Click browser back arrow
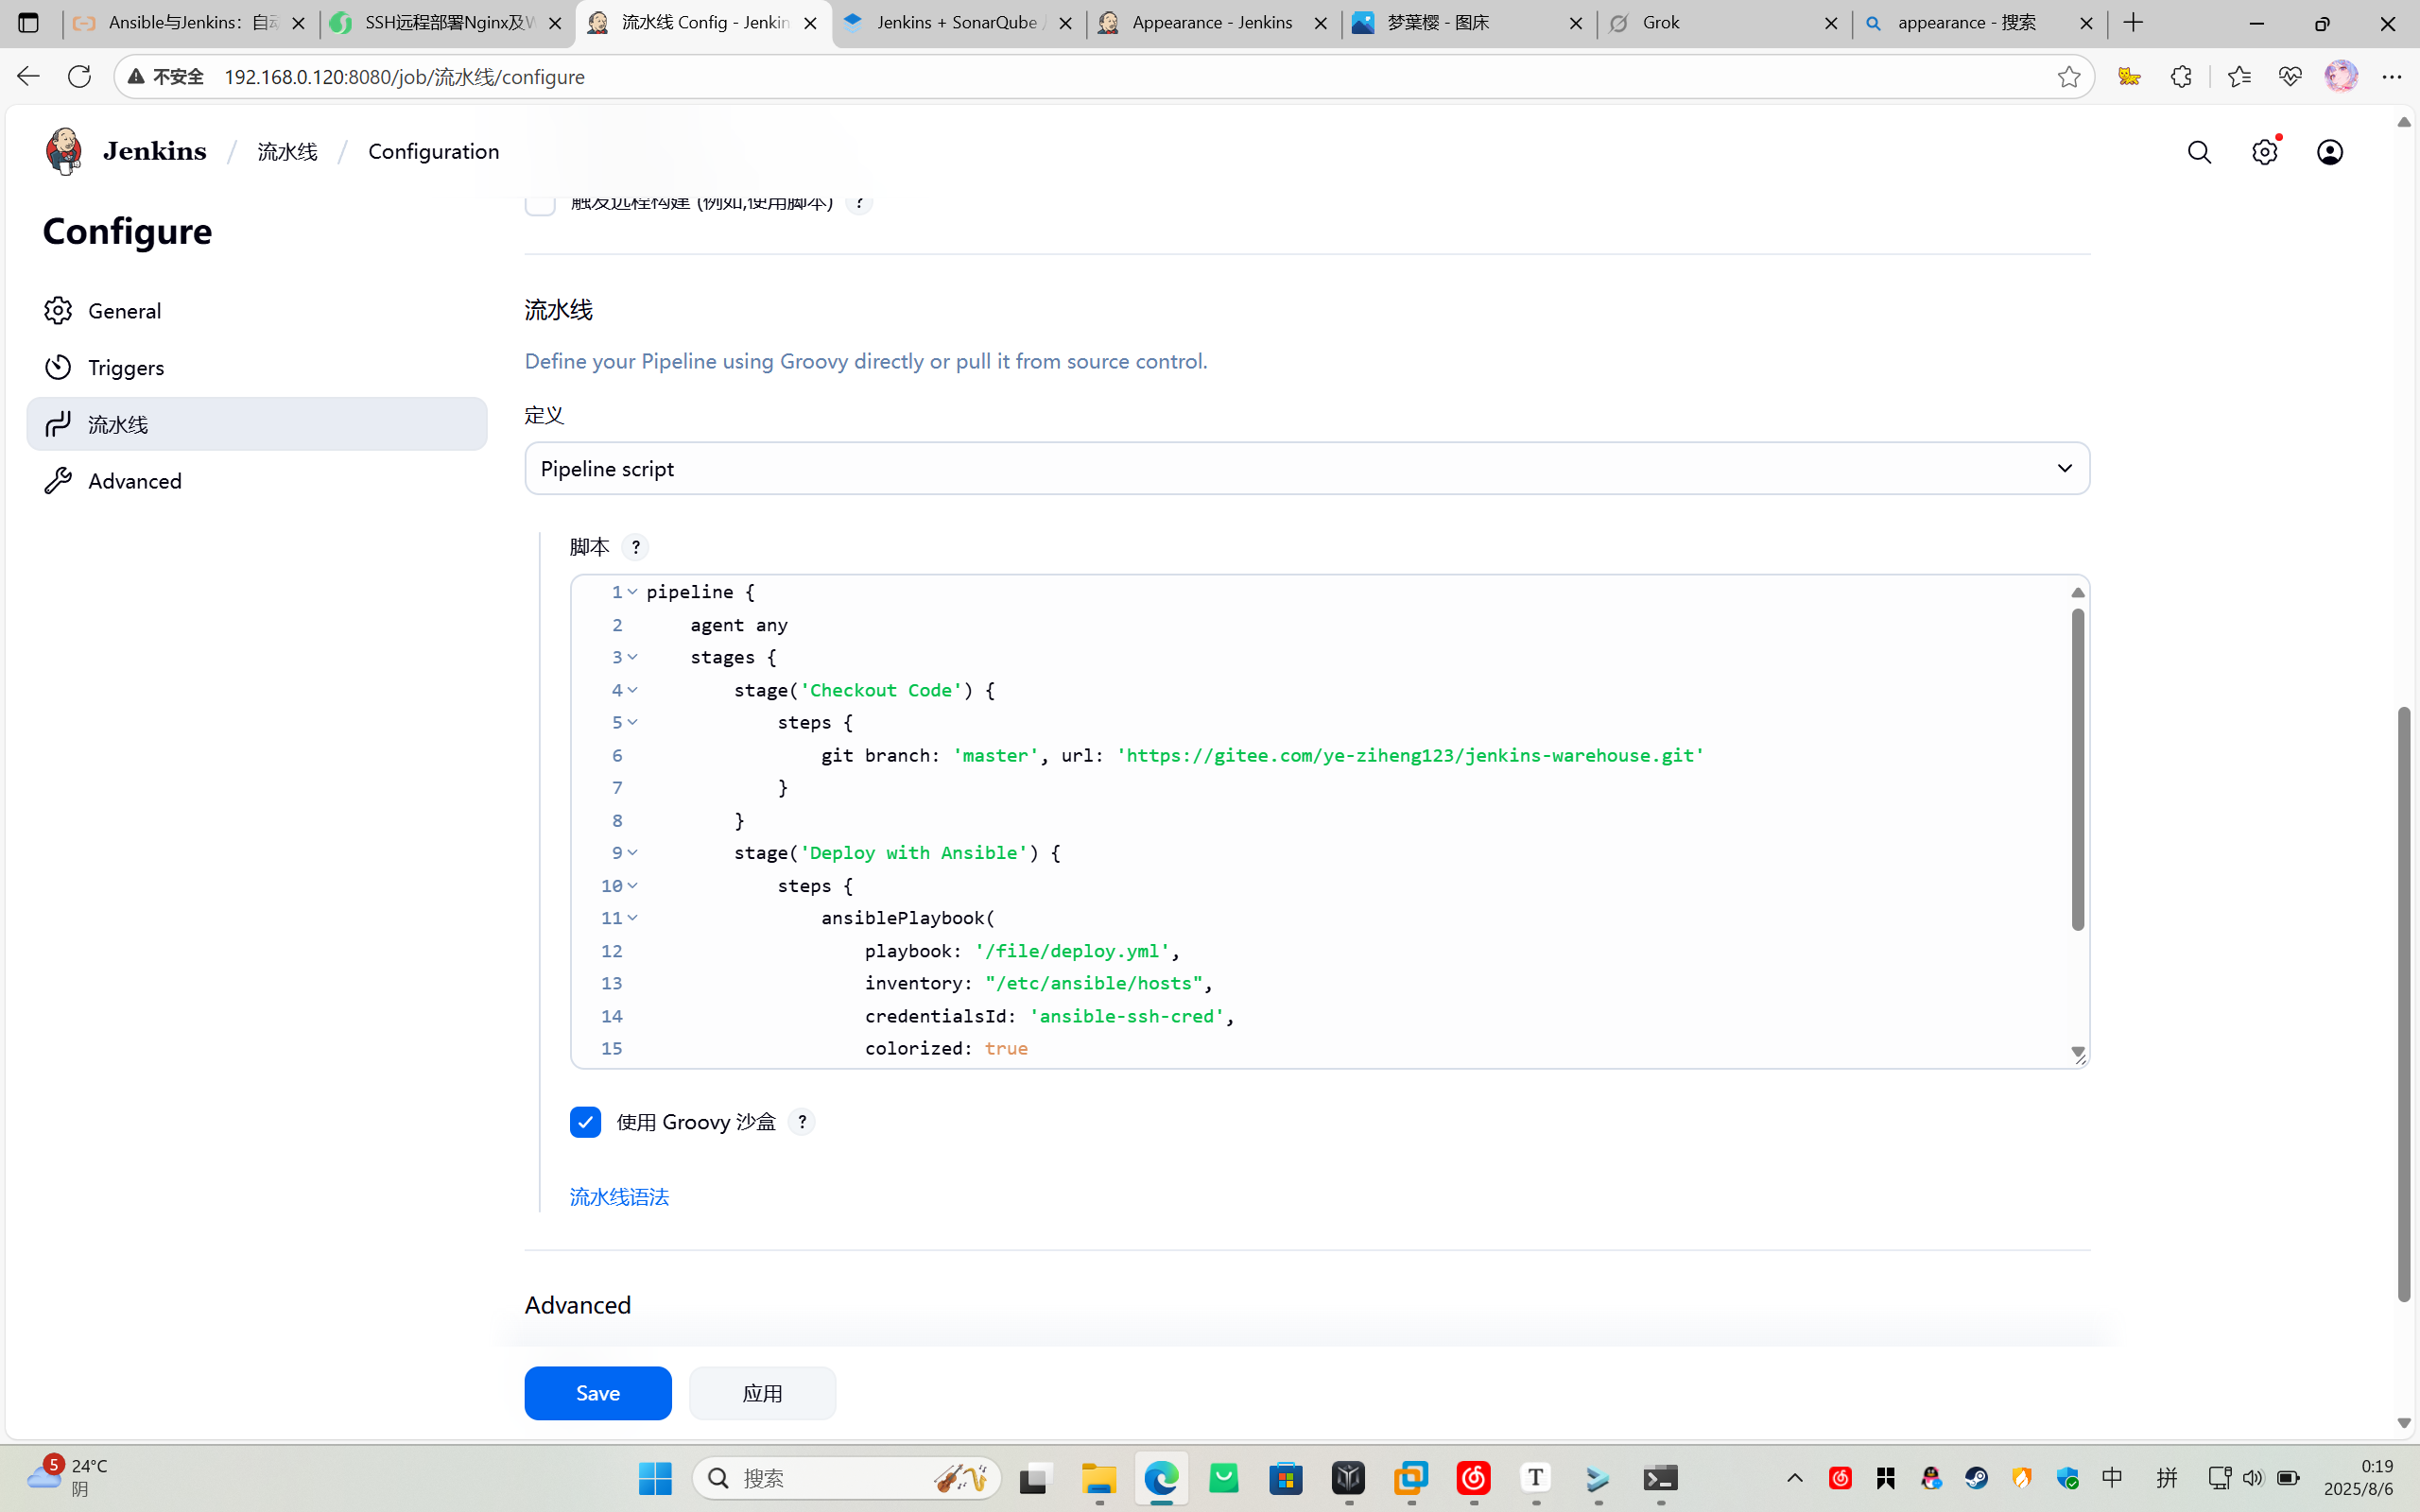2420x1512 pixels. [28, 76]
